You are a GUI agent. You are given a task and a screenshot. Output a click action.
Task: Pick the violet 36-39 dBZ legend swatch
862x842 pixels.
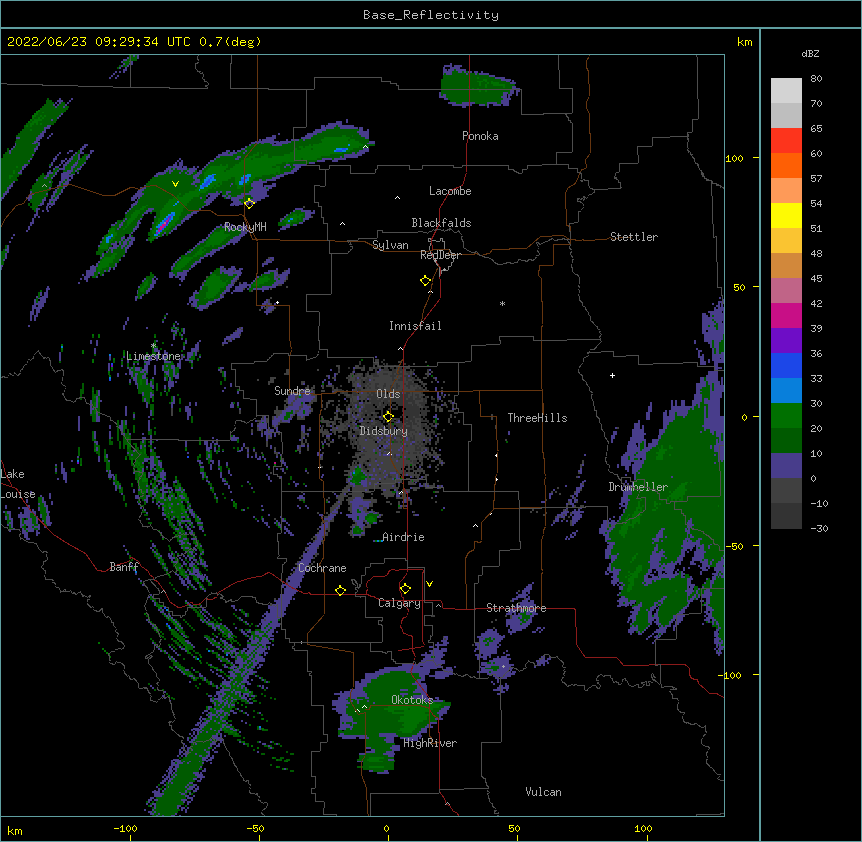click(786, 341)
